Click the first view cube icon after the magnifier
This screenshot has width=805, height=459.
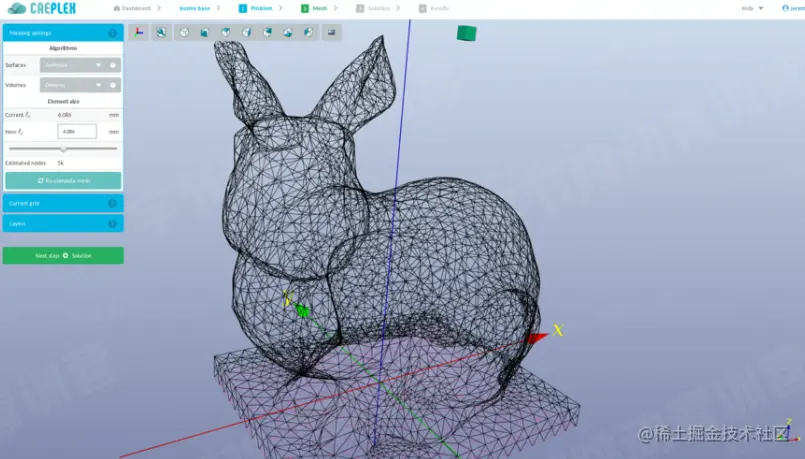click(x=184, y=32)
